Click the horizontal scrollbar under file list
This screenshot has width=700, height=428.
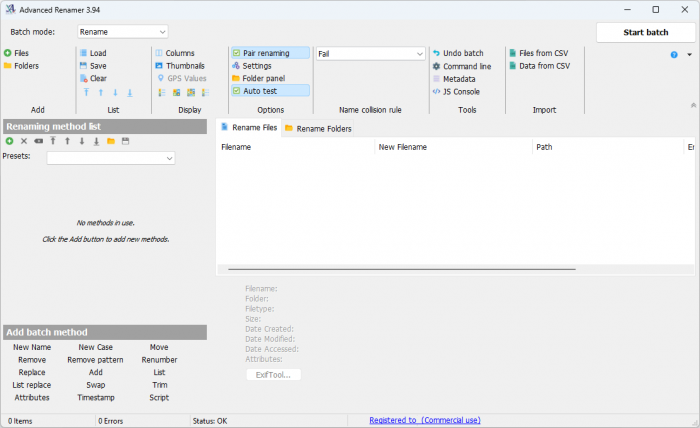(x=401, y=269)
